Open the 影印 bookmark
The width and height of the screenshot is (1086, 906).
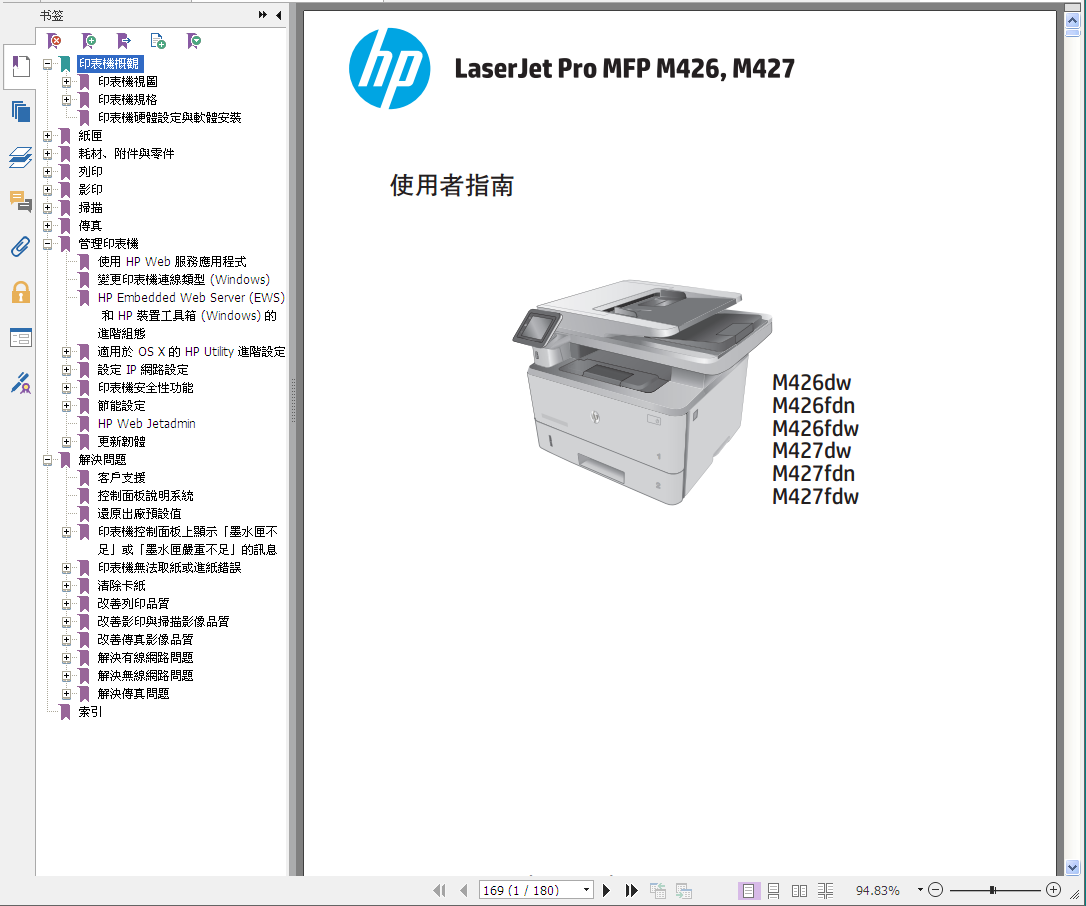point(90,190)
